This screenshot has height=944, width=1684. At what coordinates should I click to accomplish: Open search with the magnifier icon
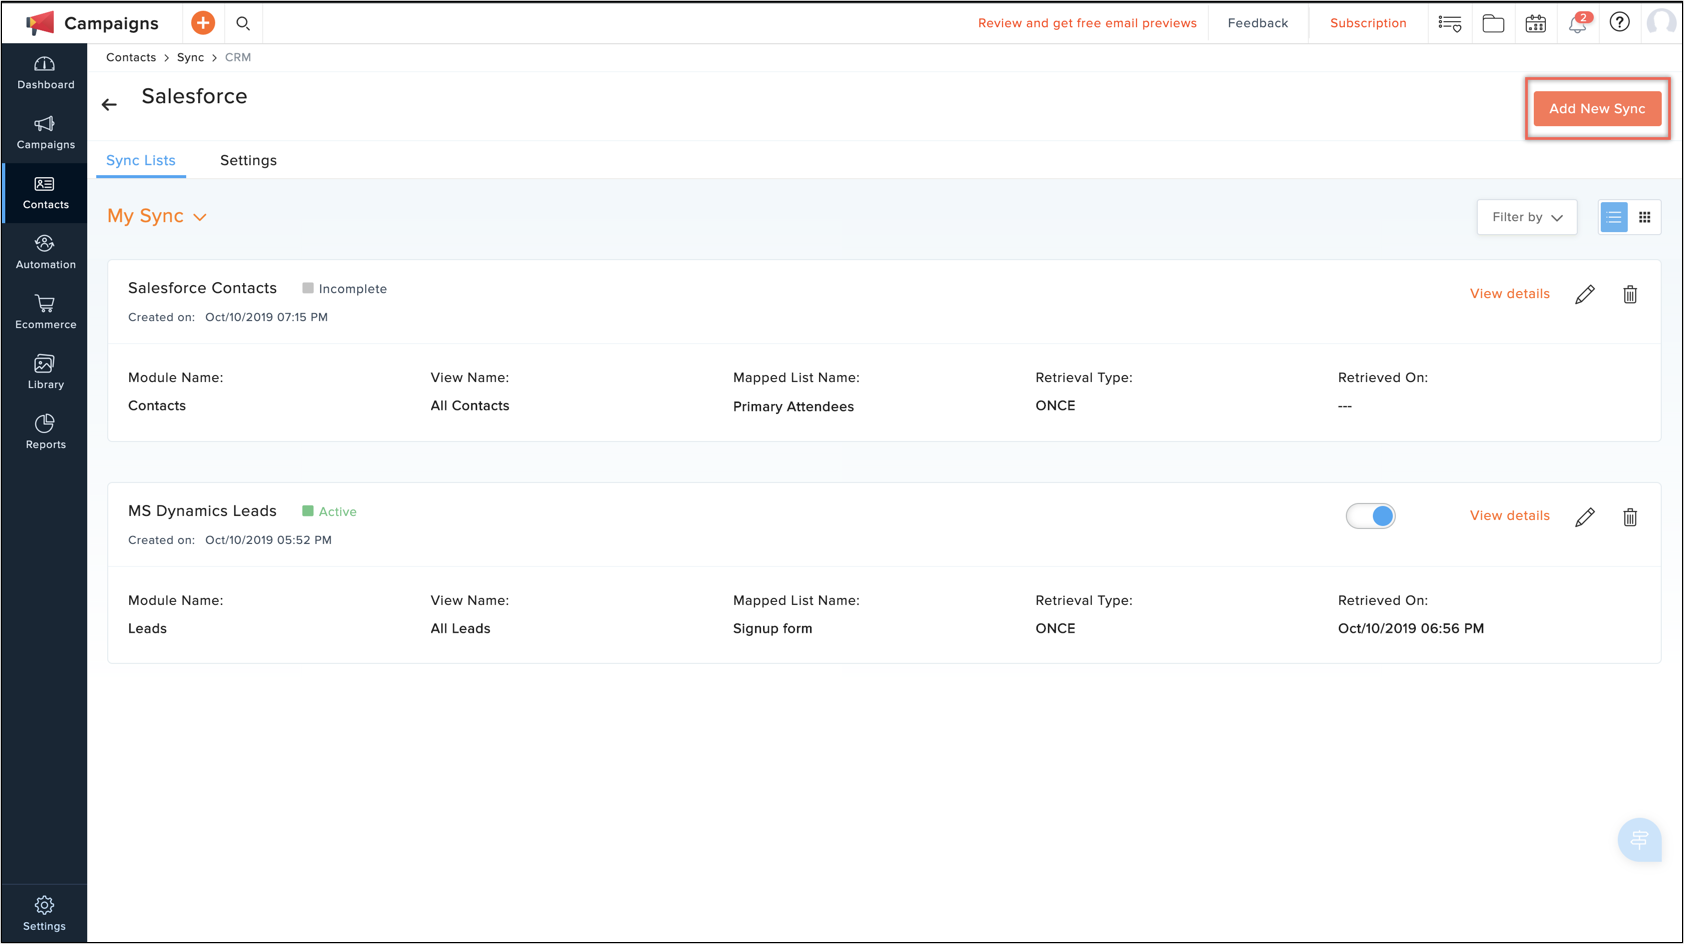(x=243, y=23)
